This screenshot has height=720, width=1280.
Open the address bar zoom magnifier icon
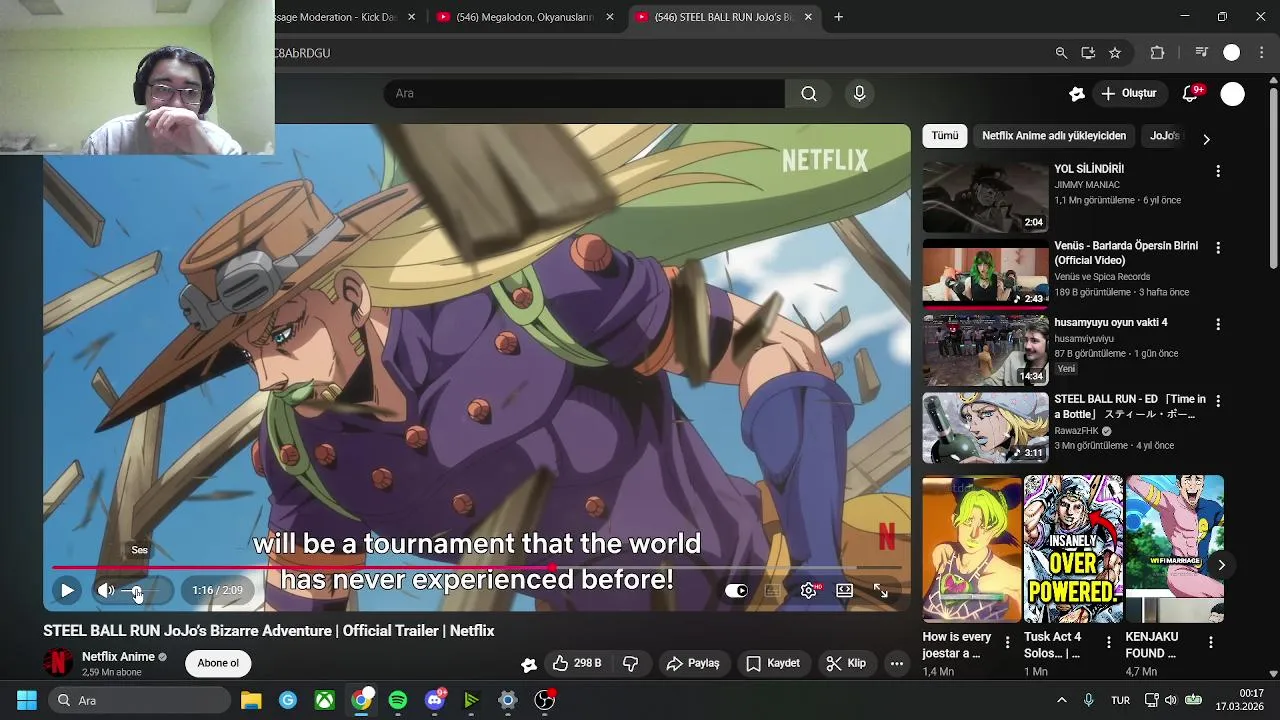tap(1061, 53)
